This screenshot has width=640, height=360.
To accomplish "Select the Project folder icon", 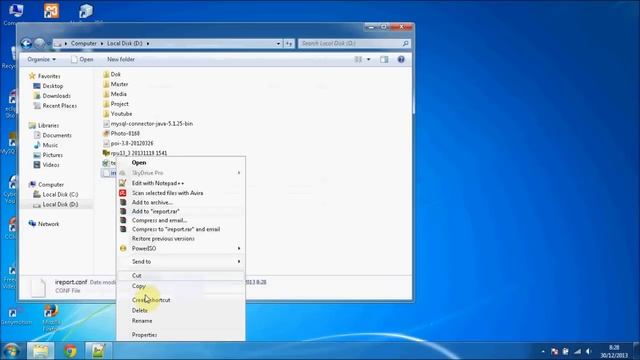I will [x=106, y=104].
